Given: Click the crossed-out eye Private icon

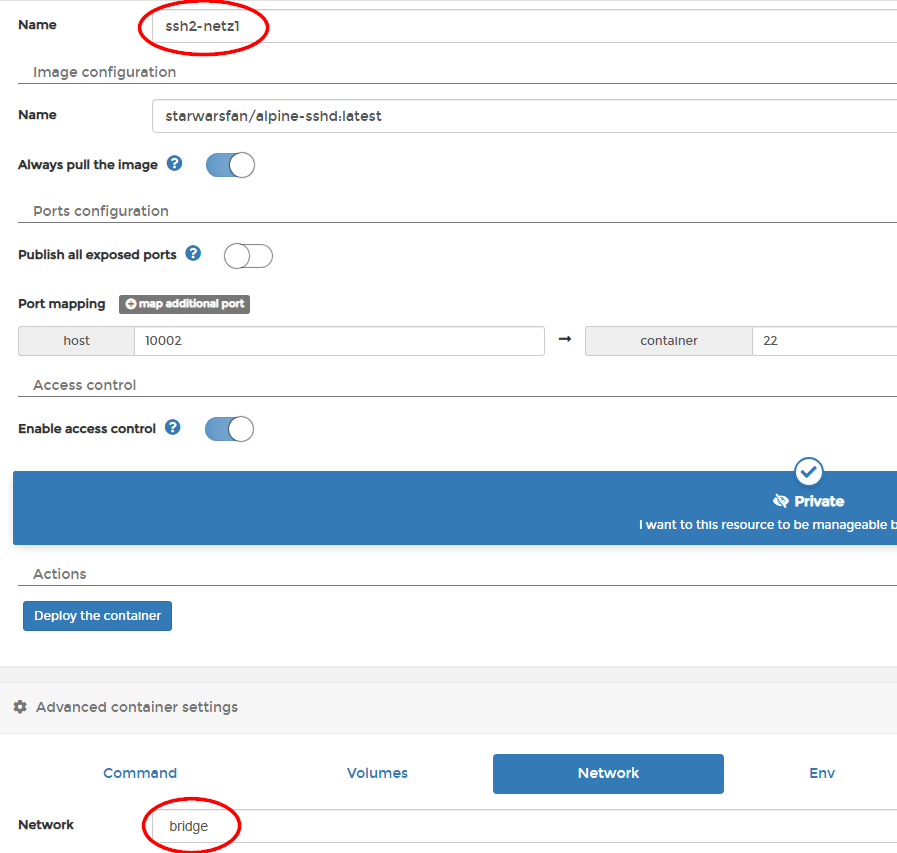Looking at the screenshot, I should pyautogui.click(x=781, y=501).
